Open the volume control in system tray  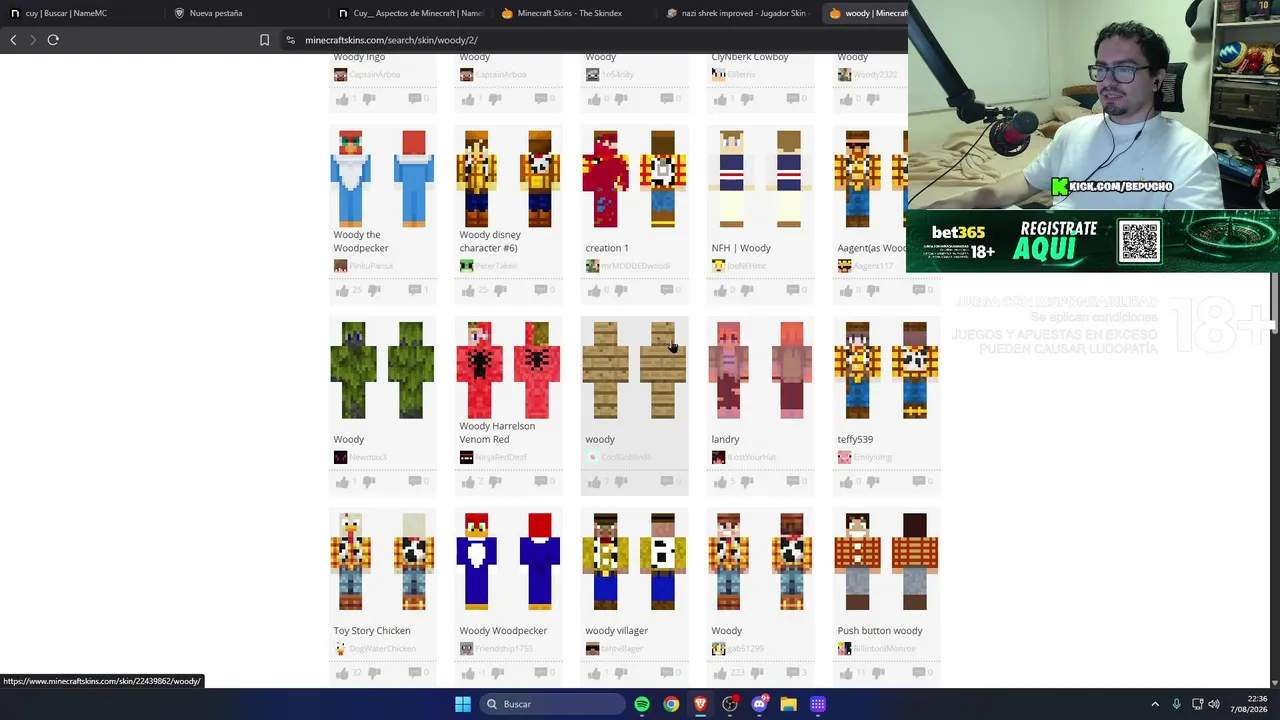point(1214,704)
